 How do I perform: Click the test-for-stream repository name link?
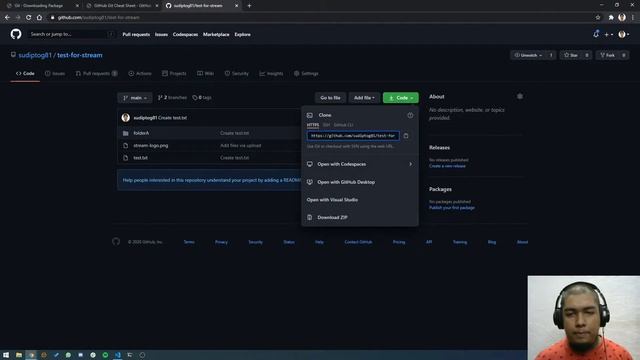click(80, 55)
